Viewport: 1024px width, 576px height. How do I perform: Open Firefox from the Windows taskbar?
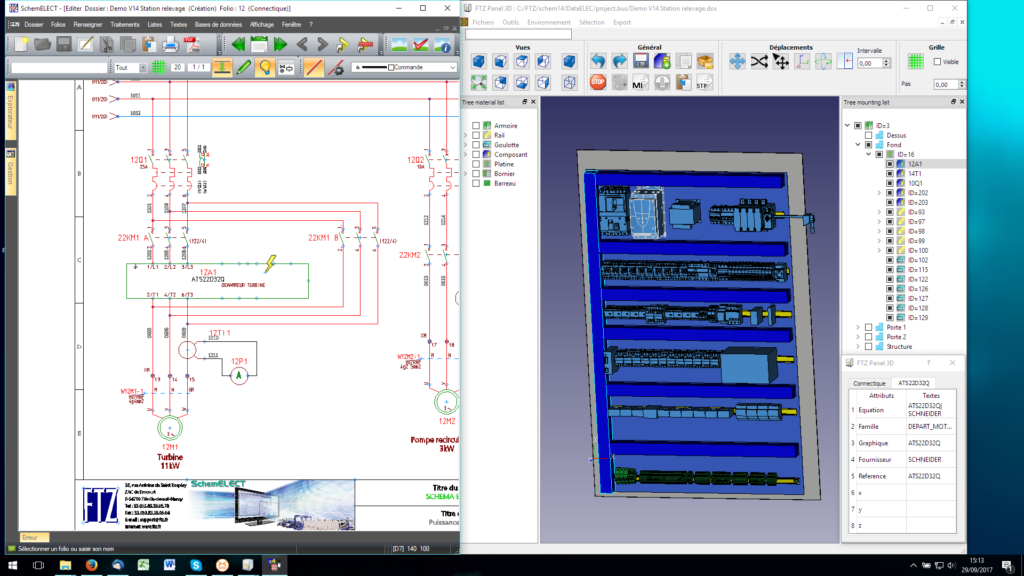91,565
